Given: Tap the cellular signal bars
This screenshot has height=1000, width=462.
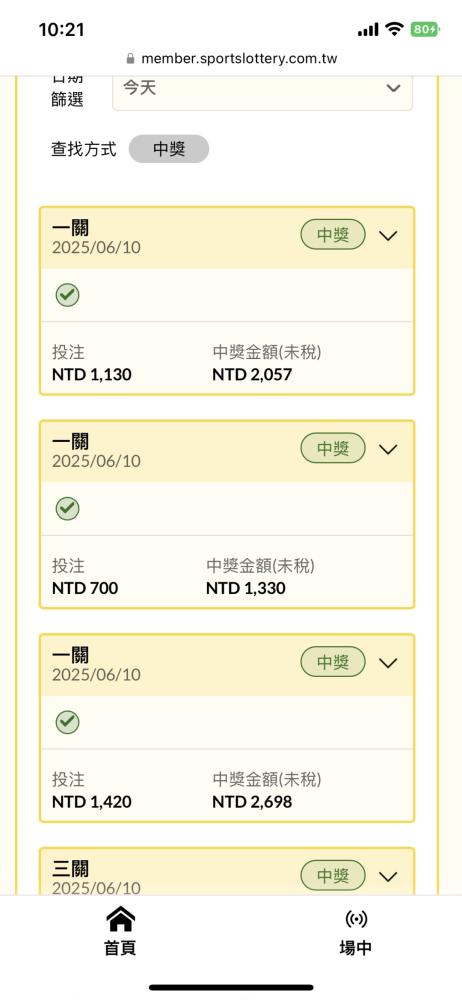Looking at the screenshot, I should [x=368, y=30].
